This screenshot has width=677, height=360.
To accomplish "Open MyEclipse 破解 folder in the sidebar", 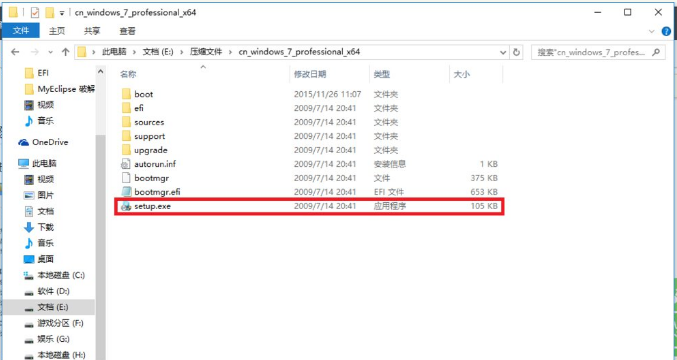I will [x=60, y=89].
